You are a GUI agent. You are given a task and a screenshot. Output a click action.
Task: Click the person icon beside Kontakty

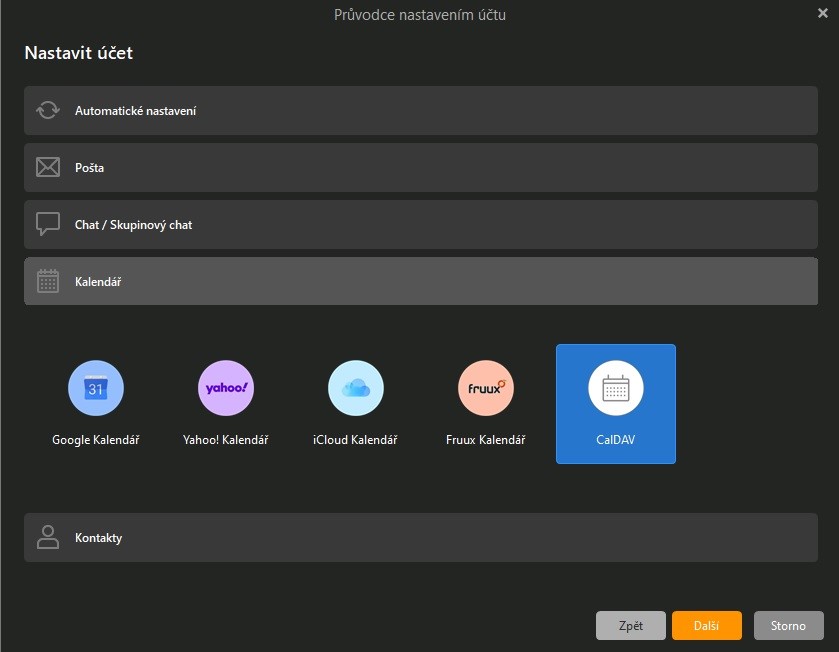(x=48, y=537)
